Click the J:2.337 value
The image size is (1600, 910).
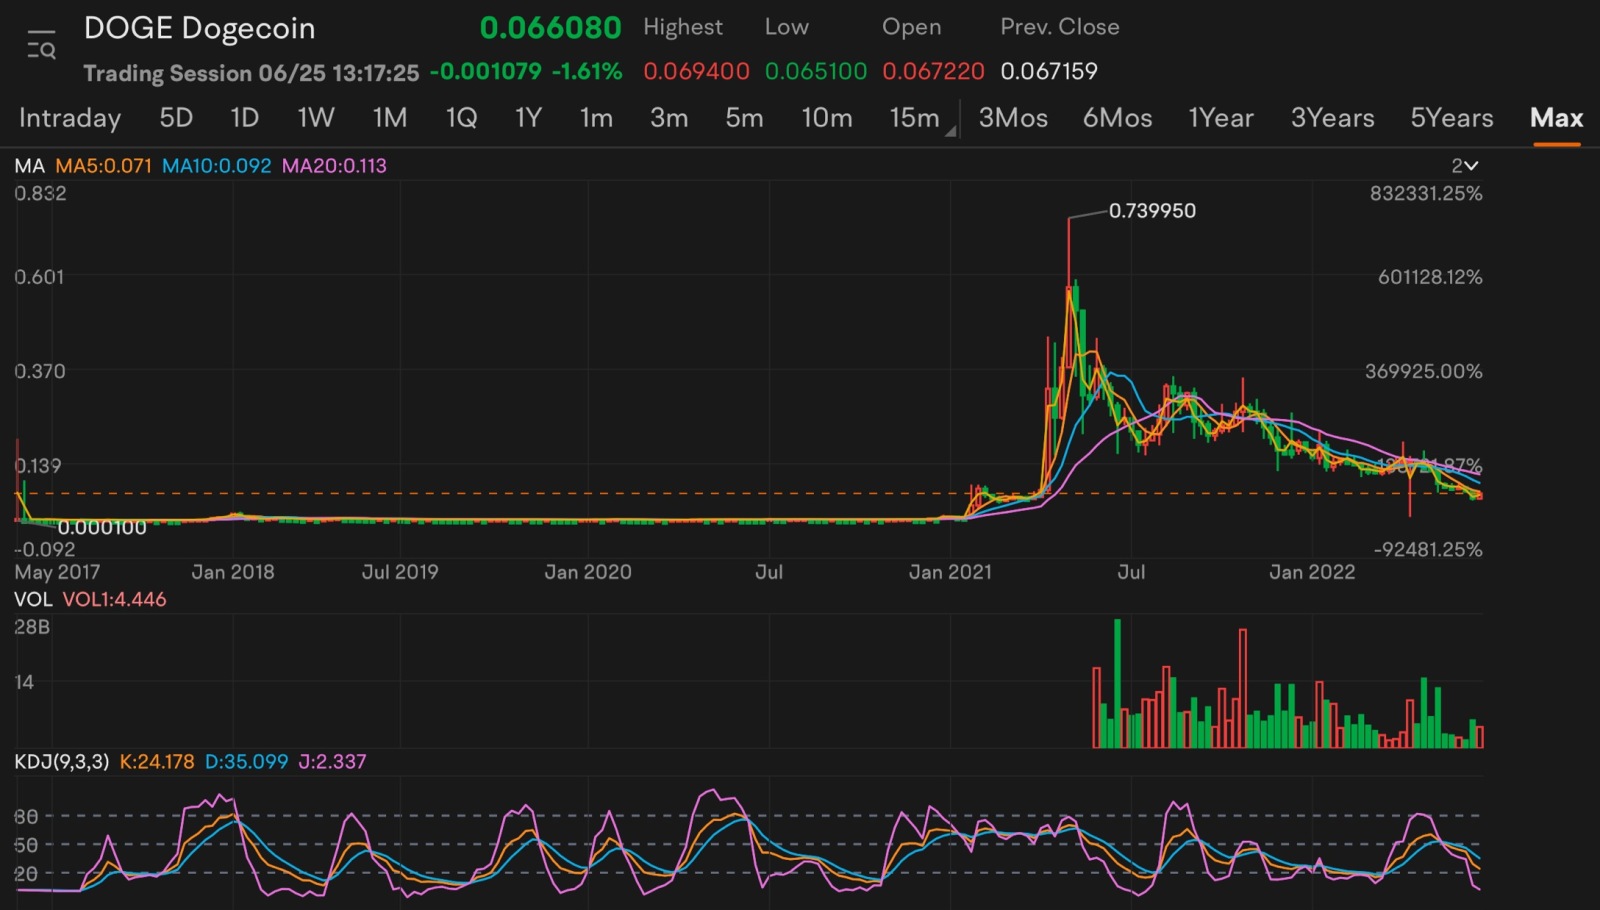point(333,762)
